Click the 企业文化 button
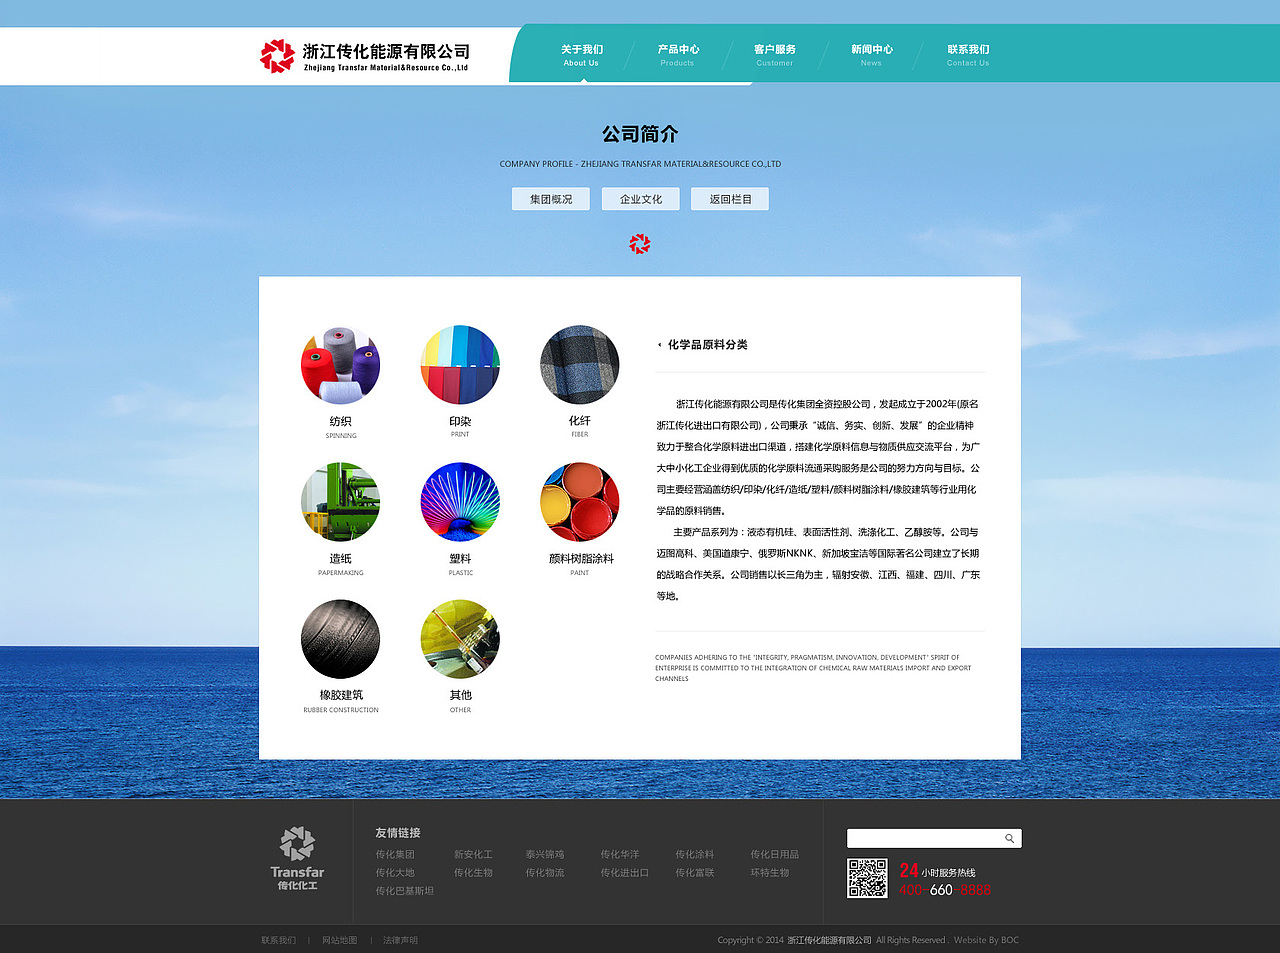The width and height of the screenshot is (1280, 953). point(640,199)
